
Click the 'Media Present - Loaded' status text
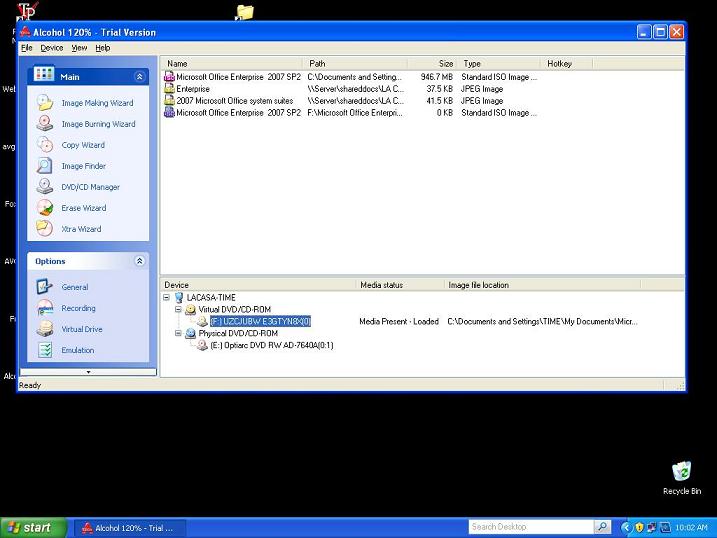tap(399, 321)
